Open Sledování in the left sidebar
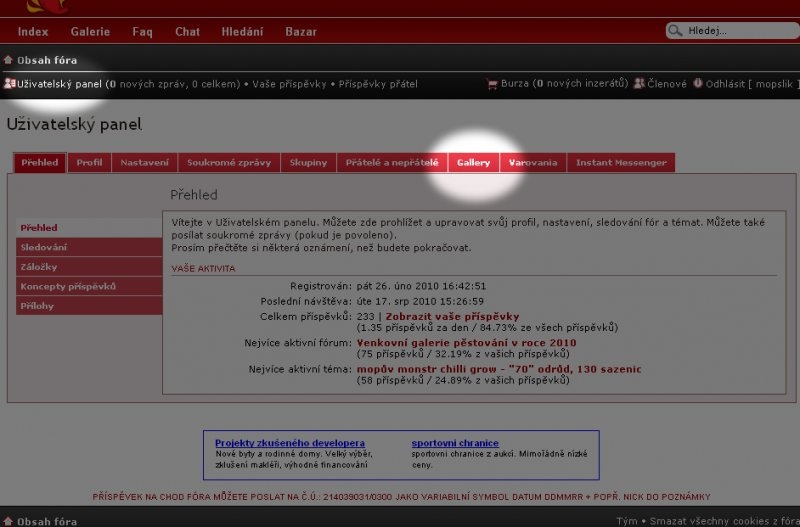This screenshot has height=527, width=800. tap(44, 247)
